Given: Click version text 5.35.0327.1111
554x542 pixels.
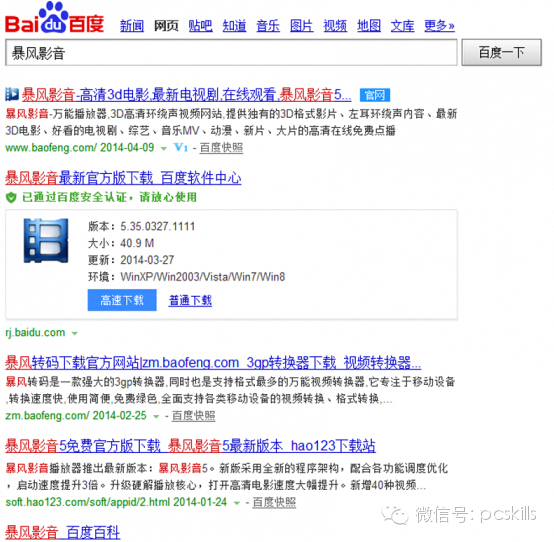Looking at the screenshot, I should (158, 226).
